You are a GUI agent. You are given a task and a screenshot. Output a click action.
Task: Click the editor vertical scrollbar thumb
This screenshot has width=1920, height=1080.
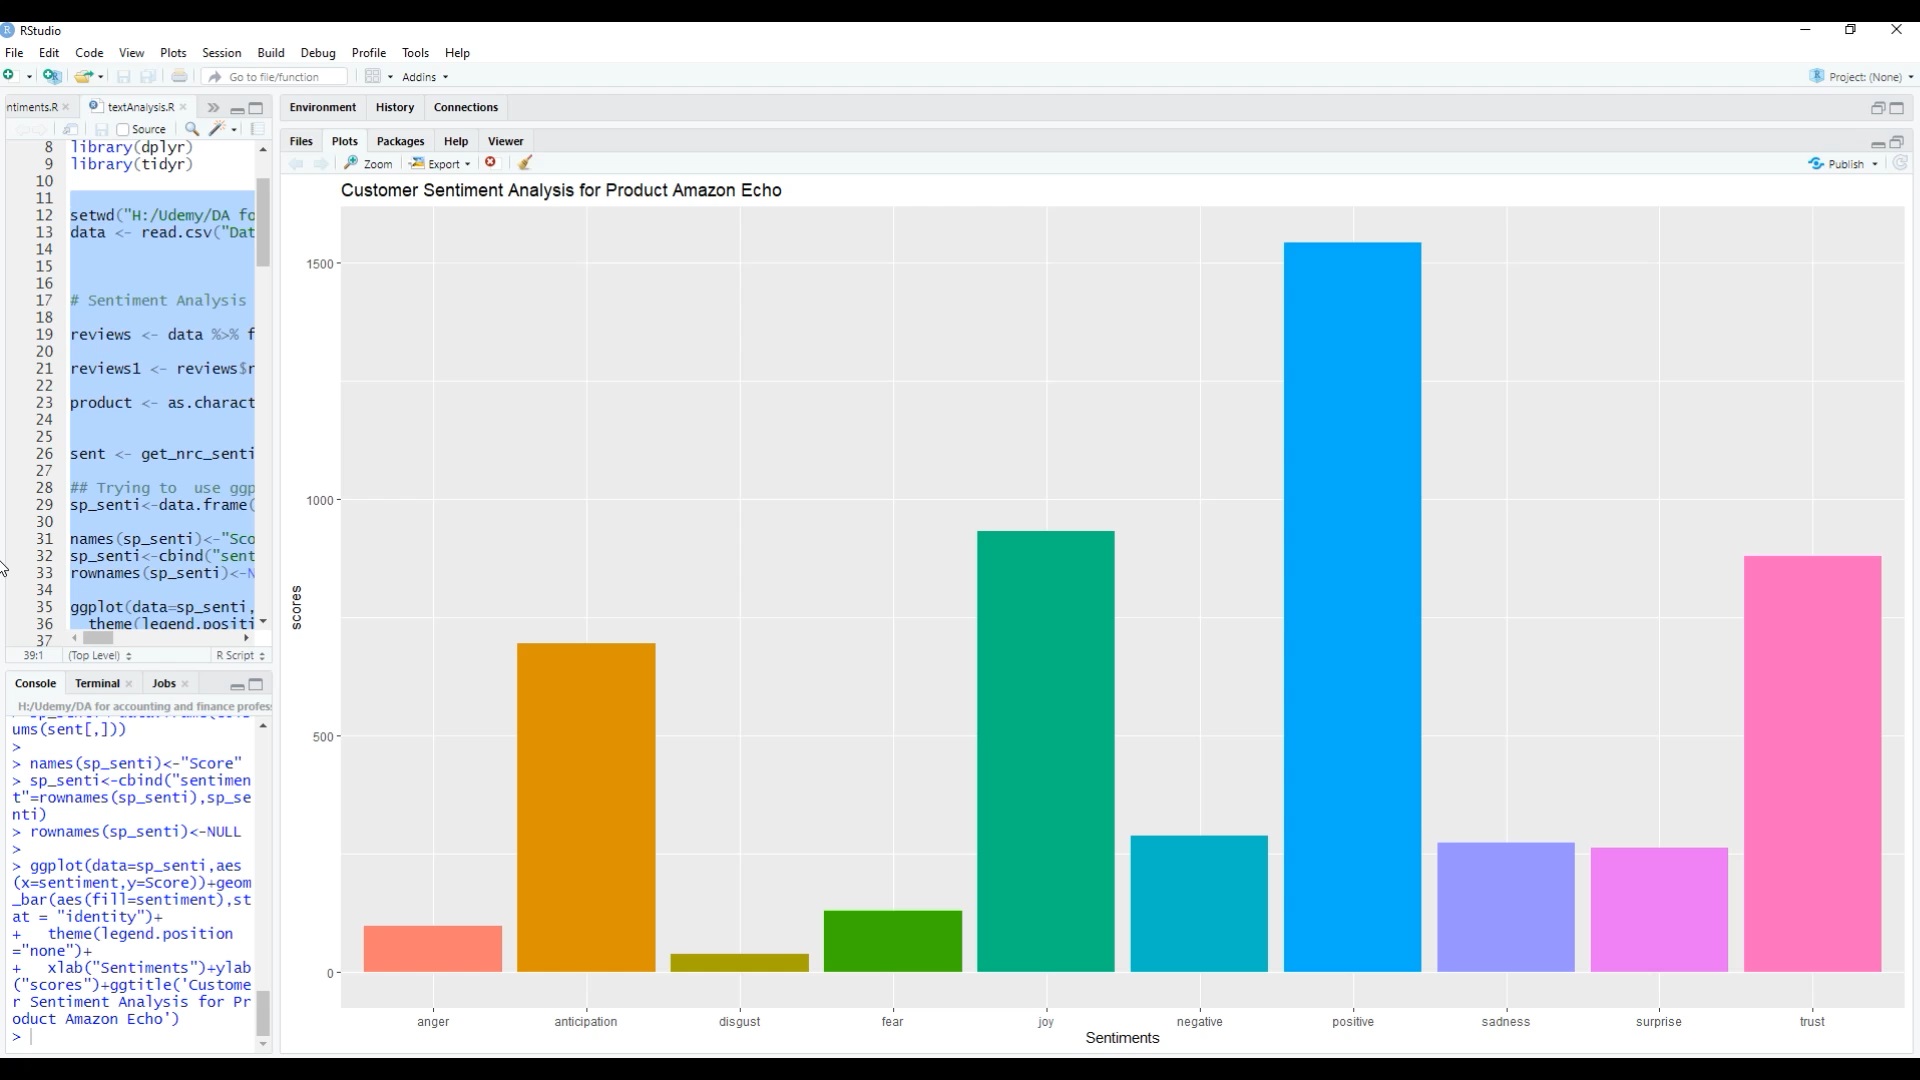coord(263,222)
